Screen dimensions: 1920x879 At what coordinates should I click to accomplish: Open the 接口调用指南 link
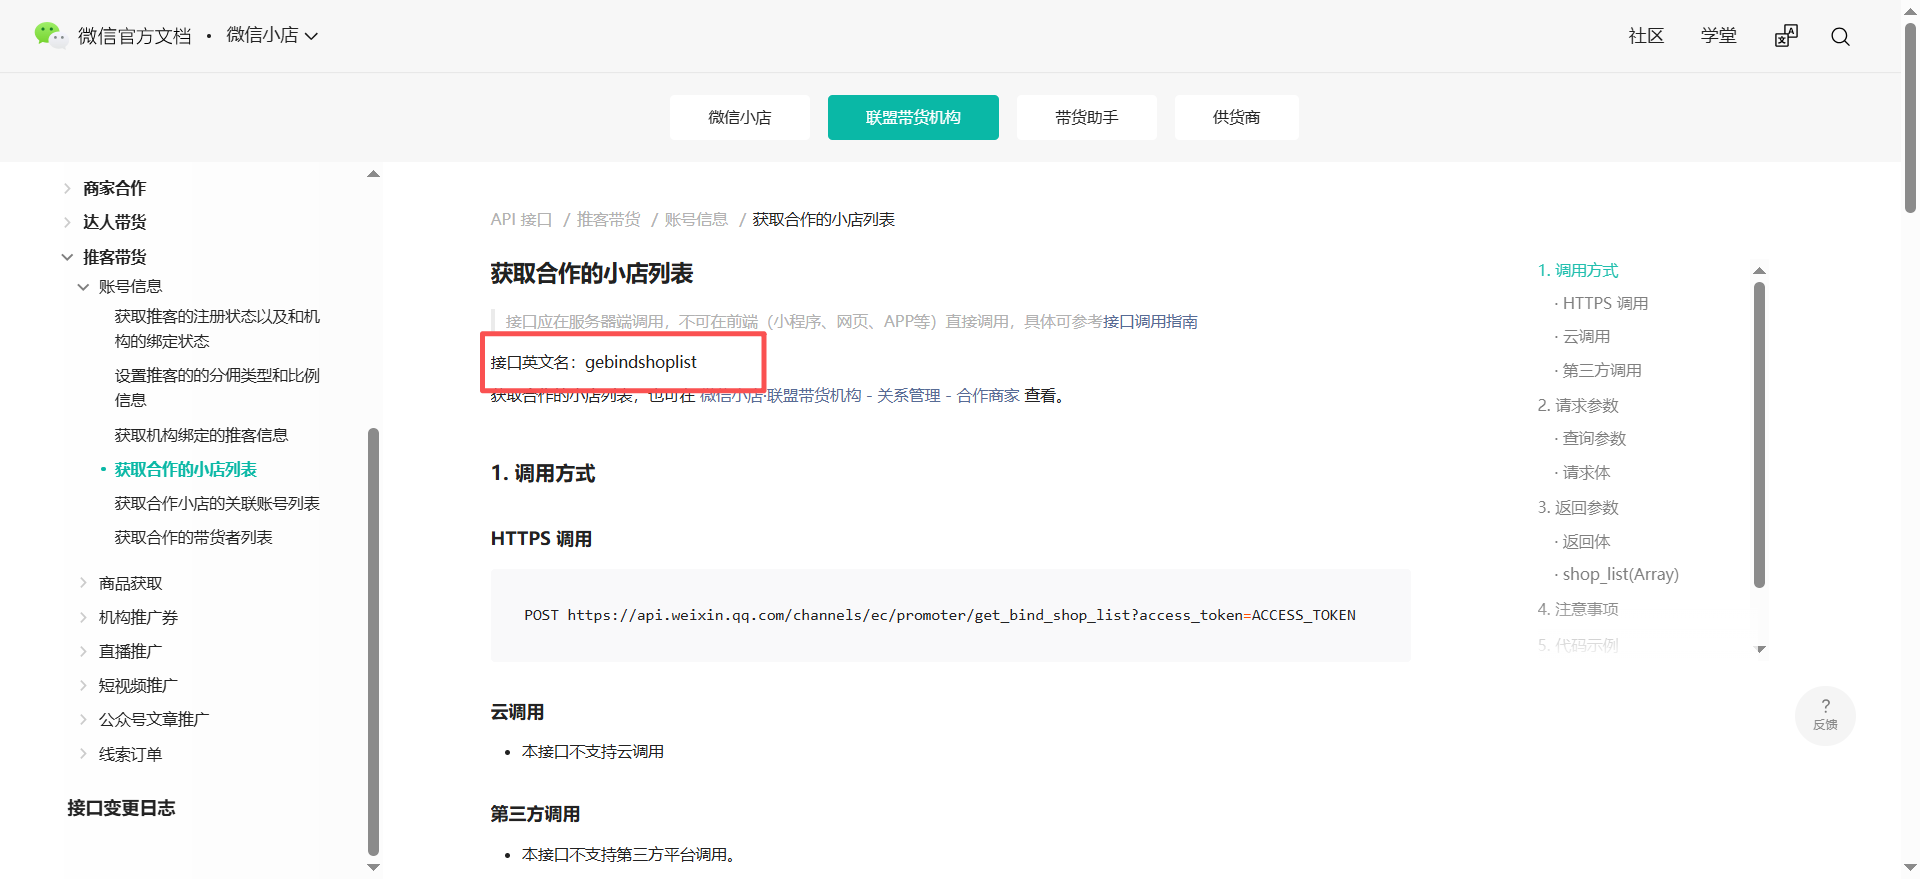(x=1150, y=321)
